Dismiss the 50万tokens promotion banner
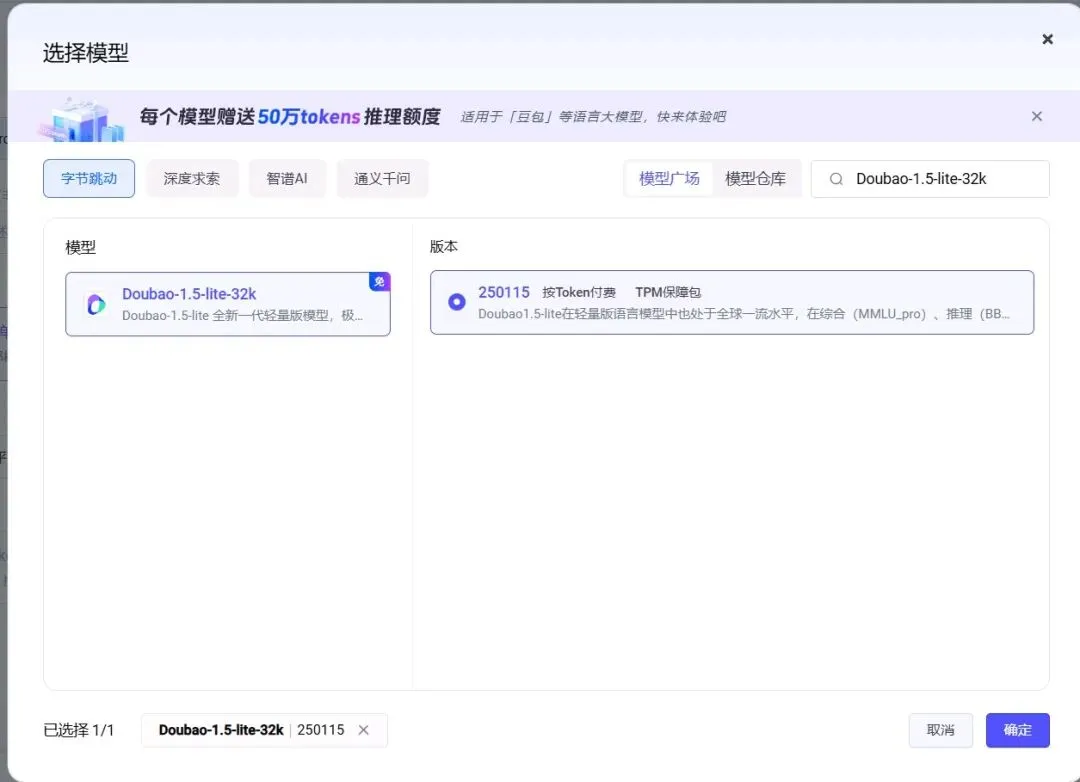1080x782 pixels. (x=1037, y=116)
